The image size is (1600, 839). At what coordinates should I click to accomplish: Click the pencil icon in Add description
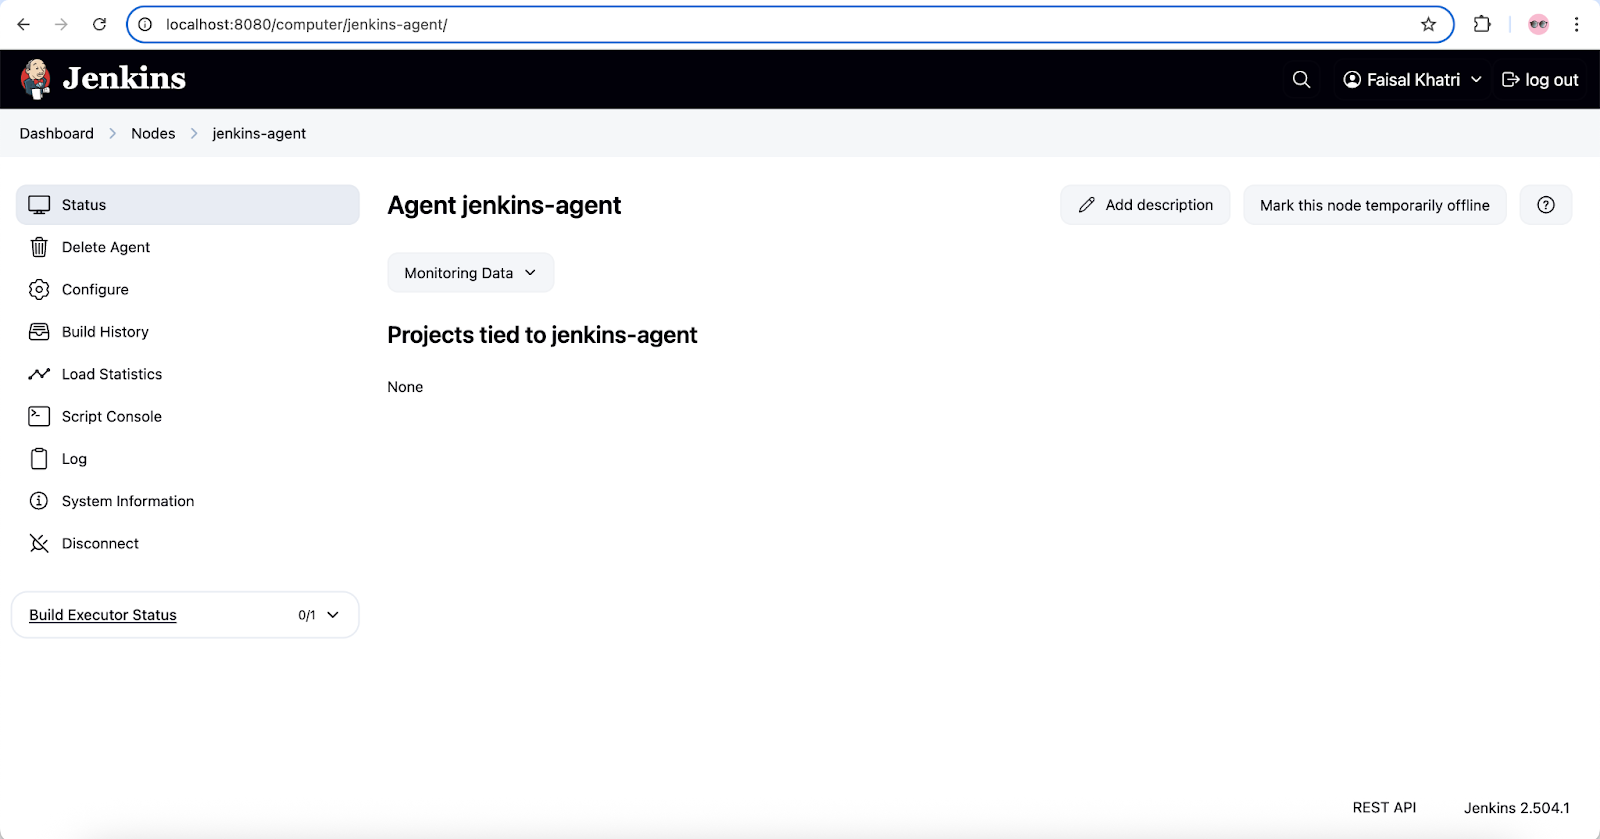point(1087,205)
